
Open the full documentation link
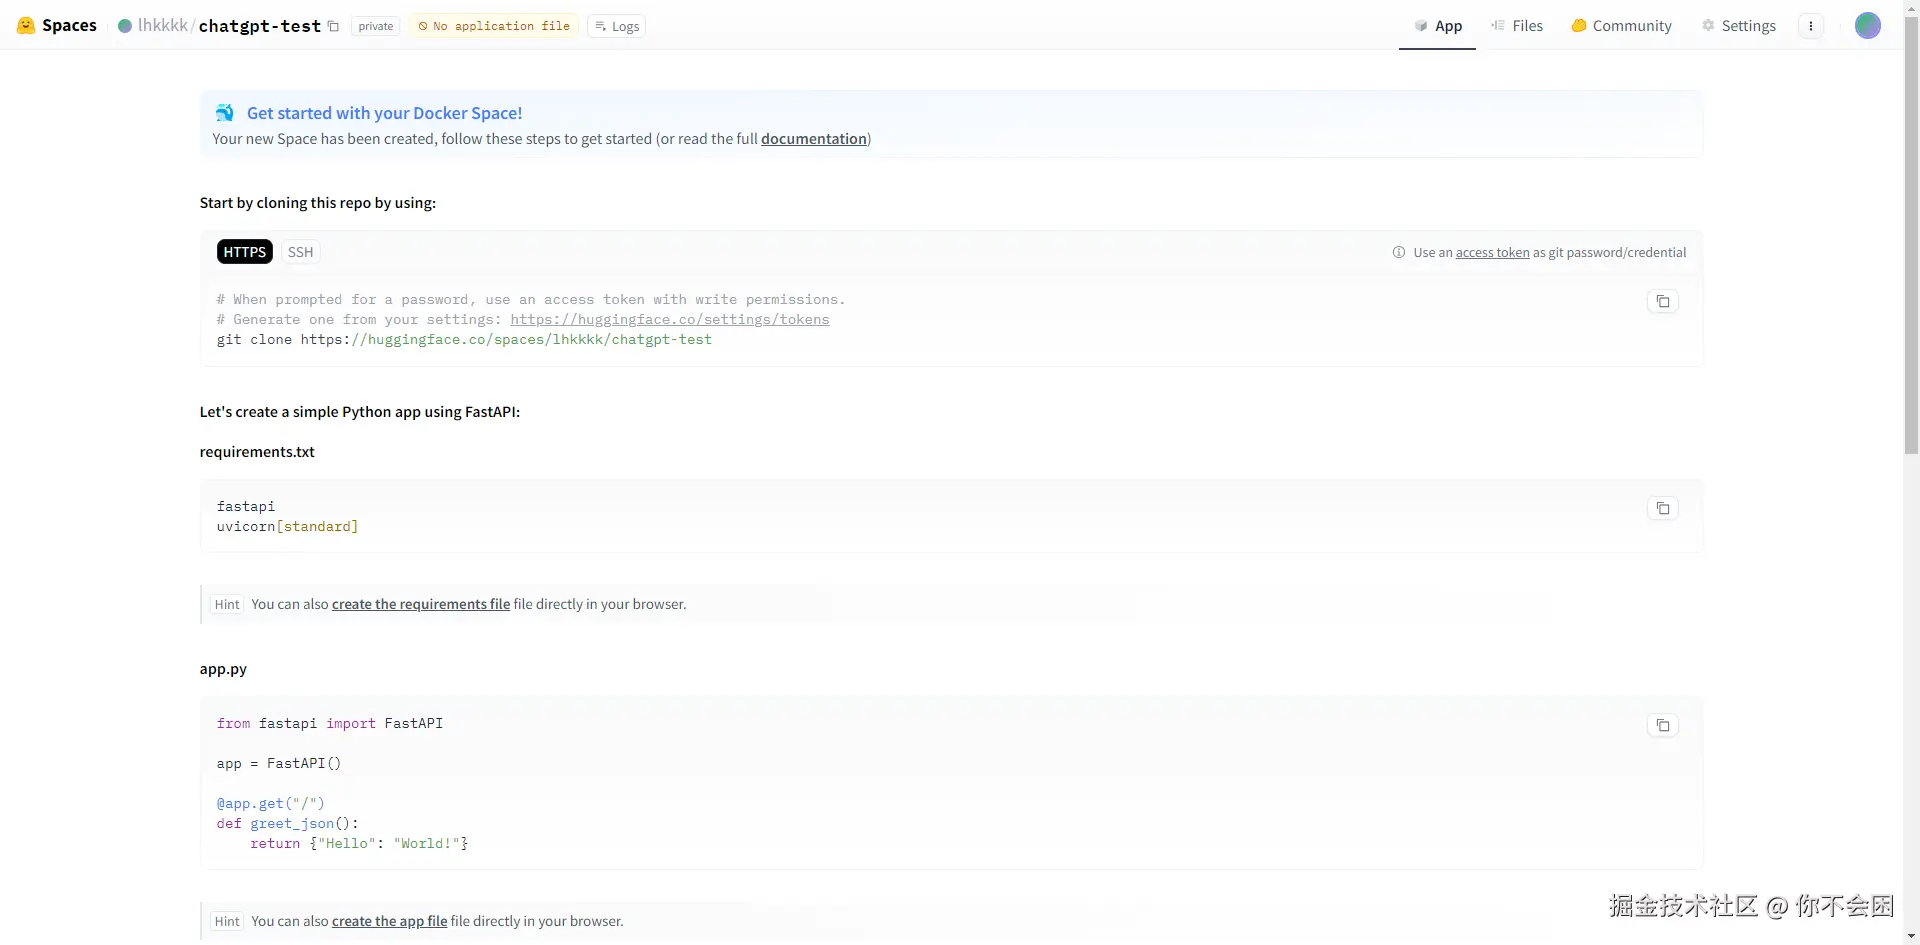814,139
